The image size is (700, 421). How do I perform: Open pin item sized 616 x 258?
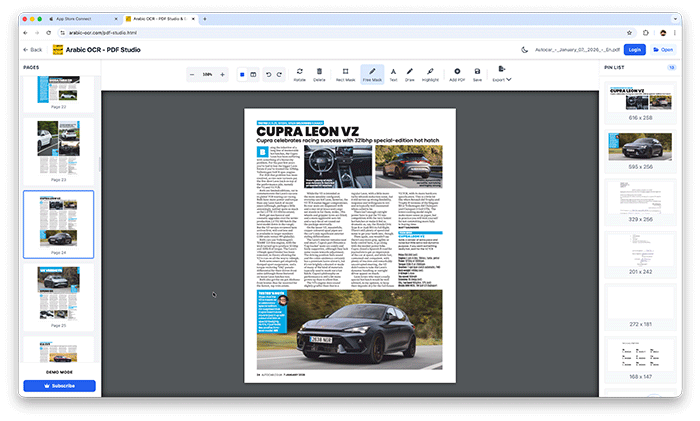pyautogui.click(x=640, y=102)
